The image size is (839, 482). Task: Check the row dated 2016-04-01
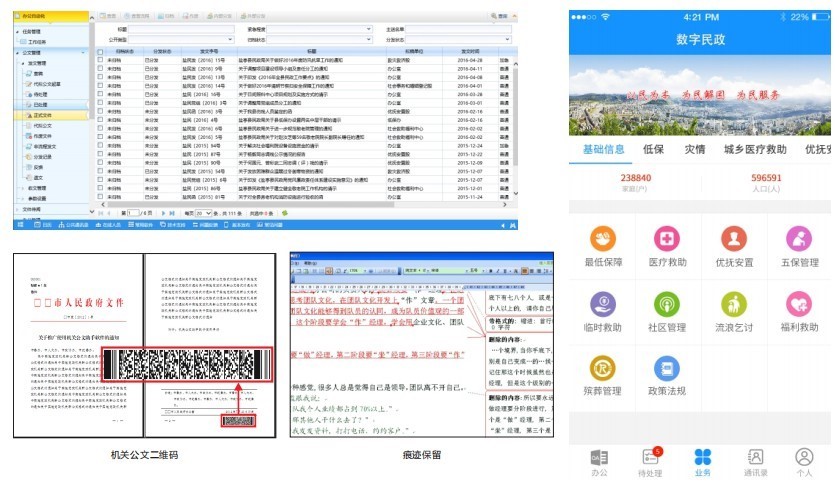coord(100,86)
